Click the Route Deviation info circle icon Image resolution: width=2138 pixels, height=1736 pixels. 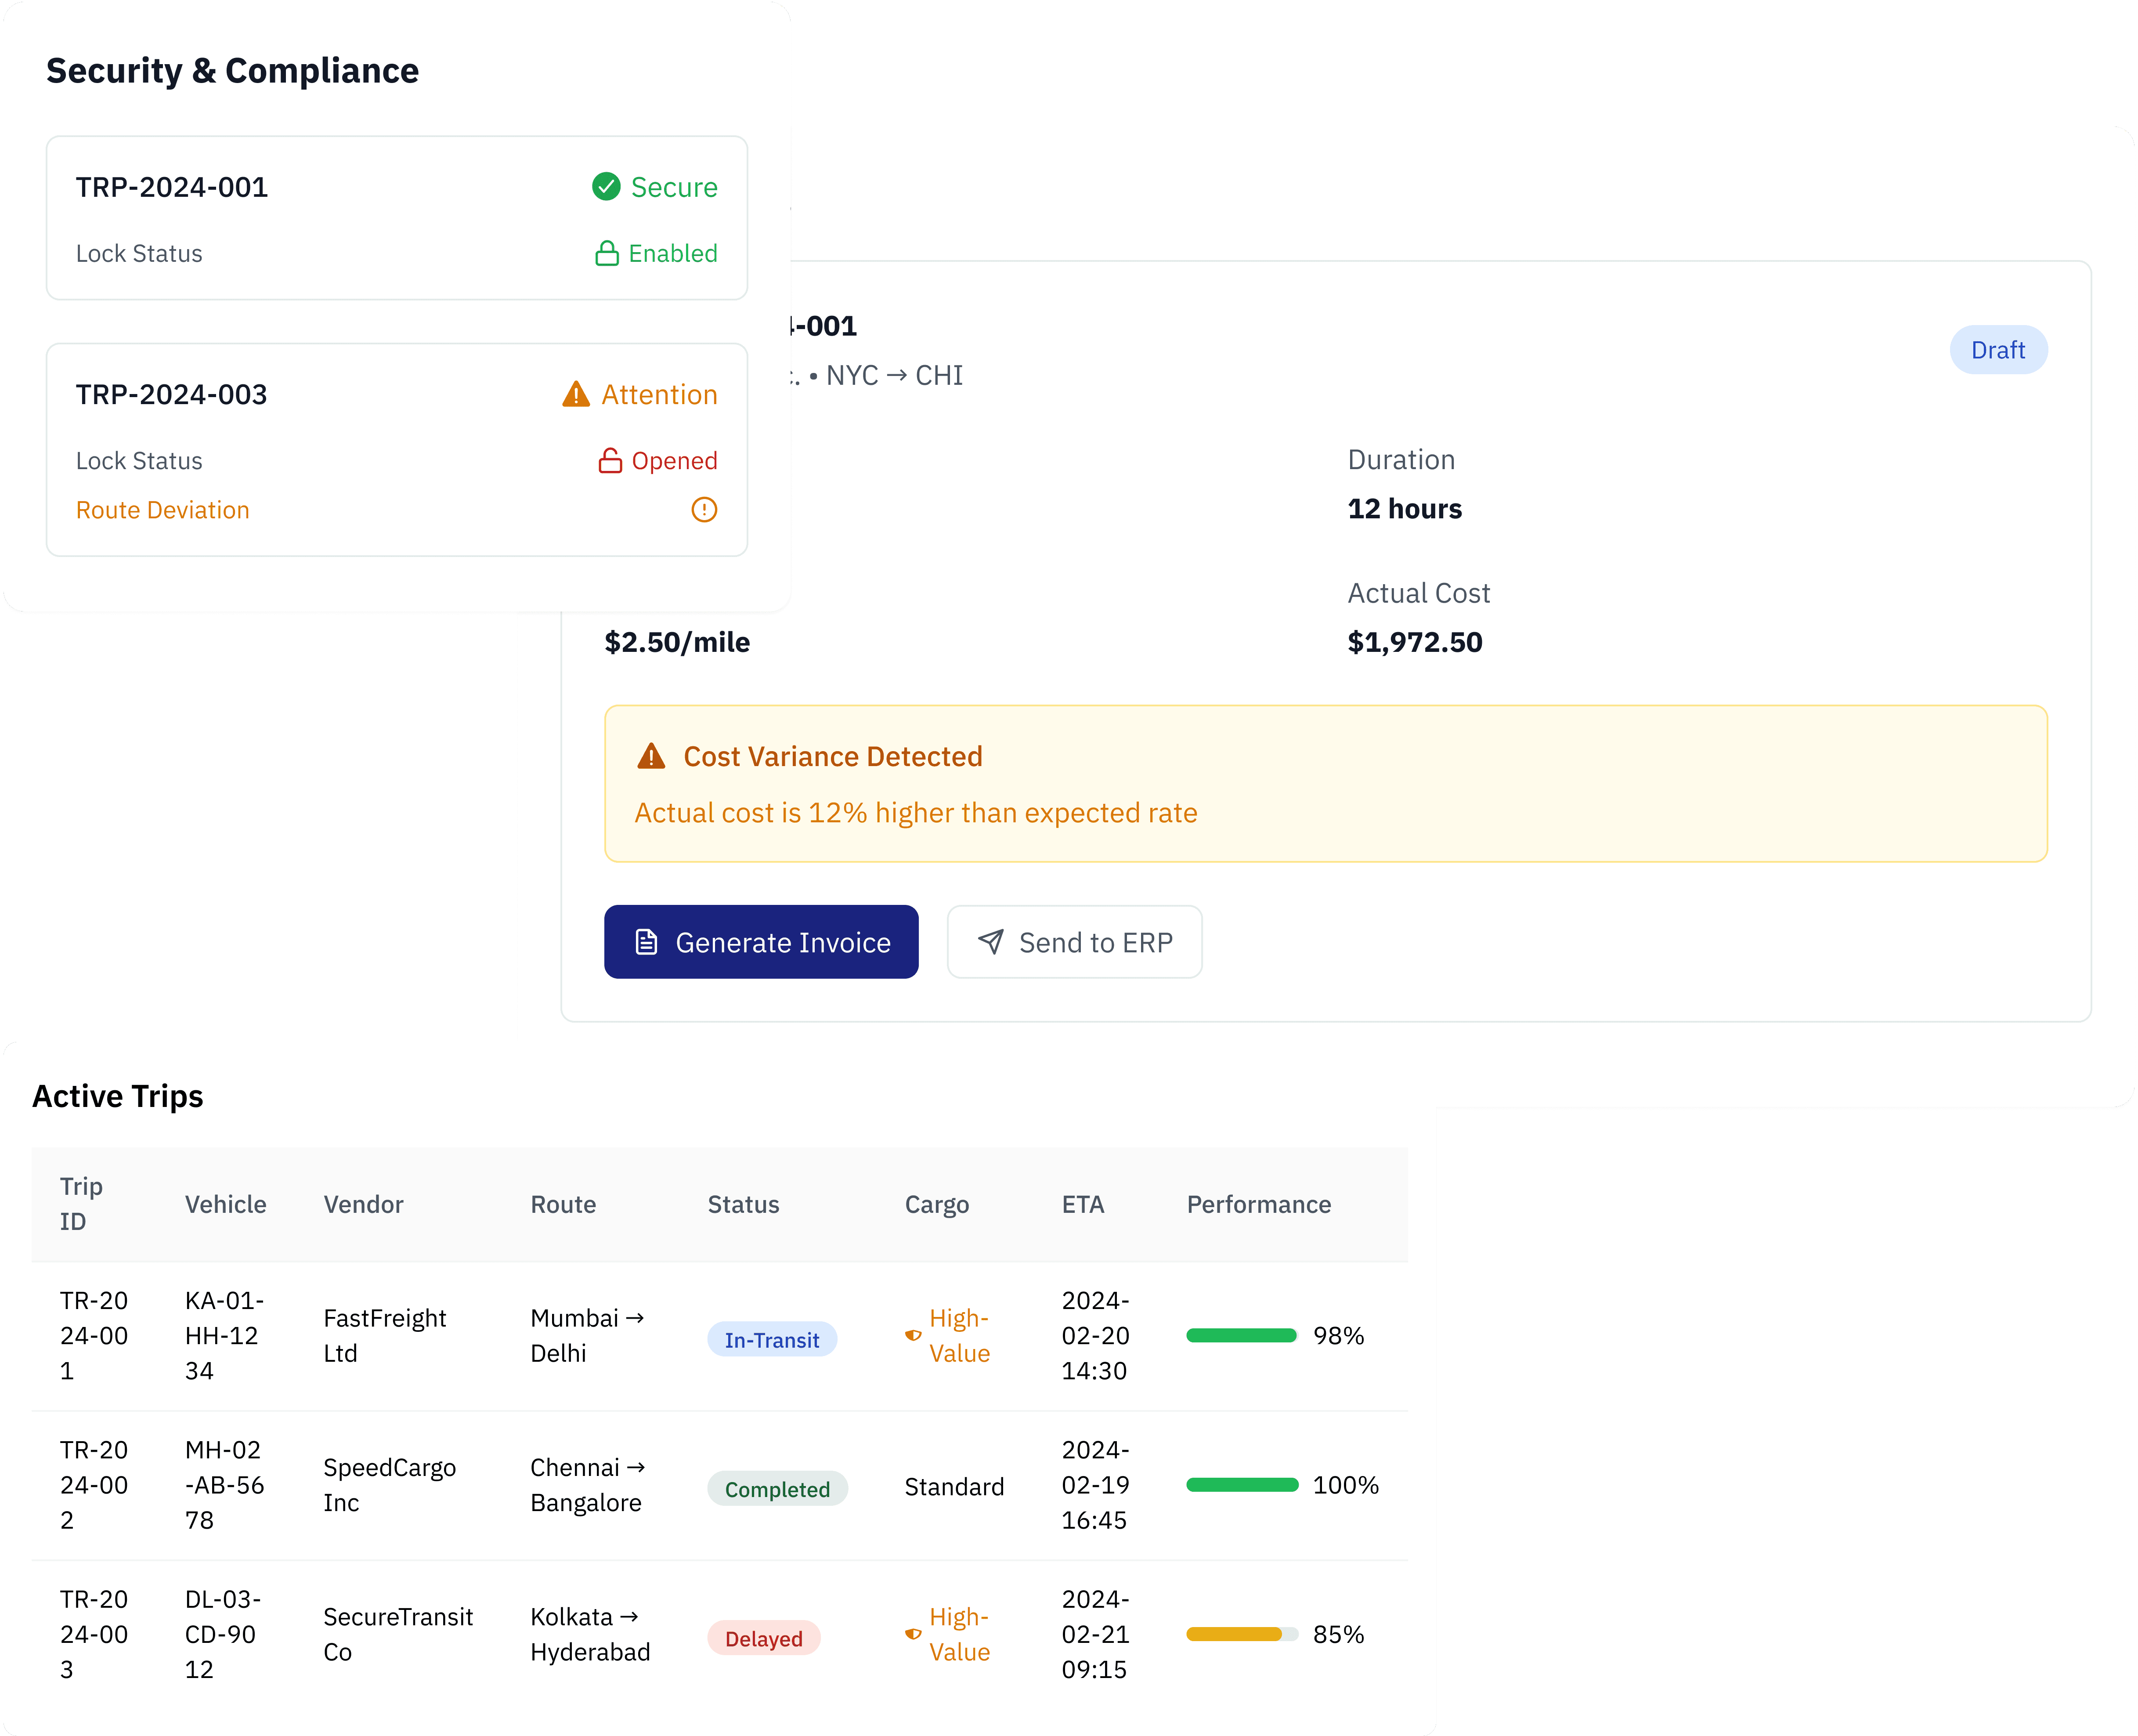pyautogui.click(x=704, y=510)
